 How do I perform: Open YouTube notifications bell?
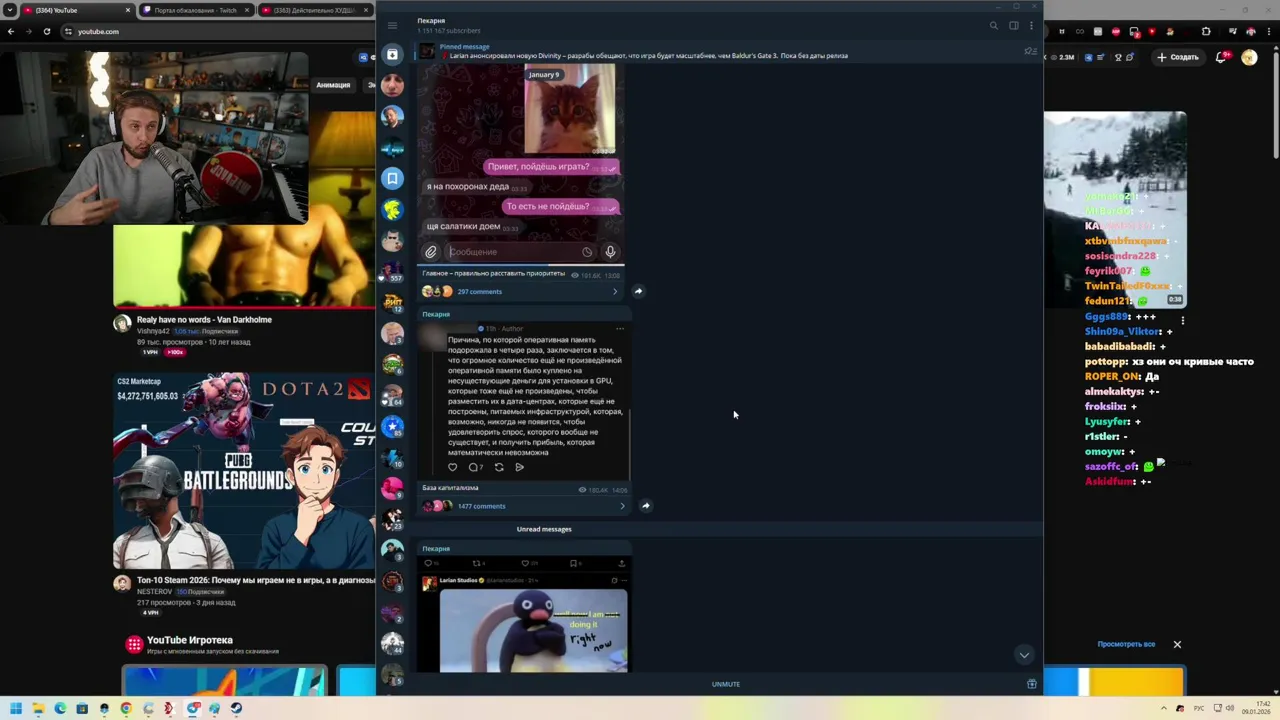[x=1221, y=57]
